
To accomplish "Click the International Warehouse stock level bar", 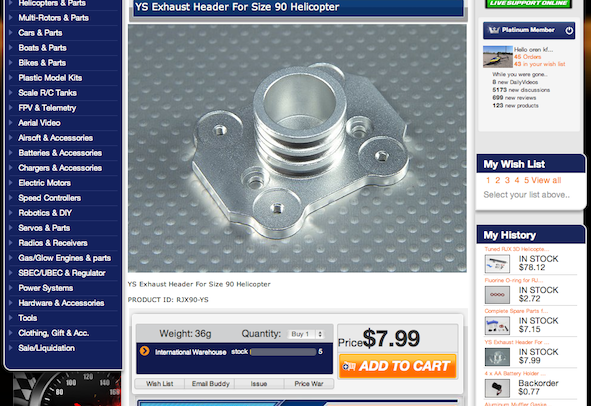I will click(283, 352).
